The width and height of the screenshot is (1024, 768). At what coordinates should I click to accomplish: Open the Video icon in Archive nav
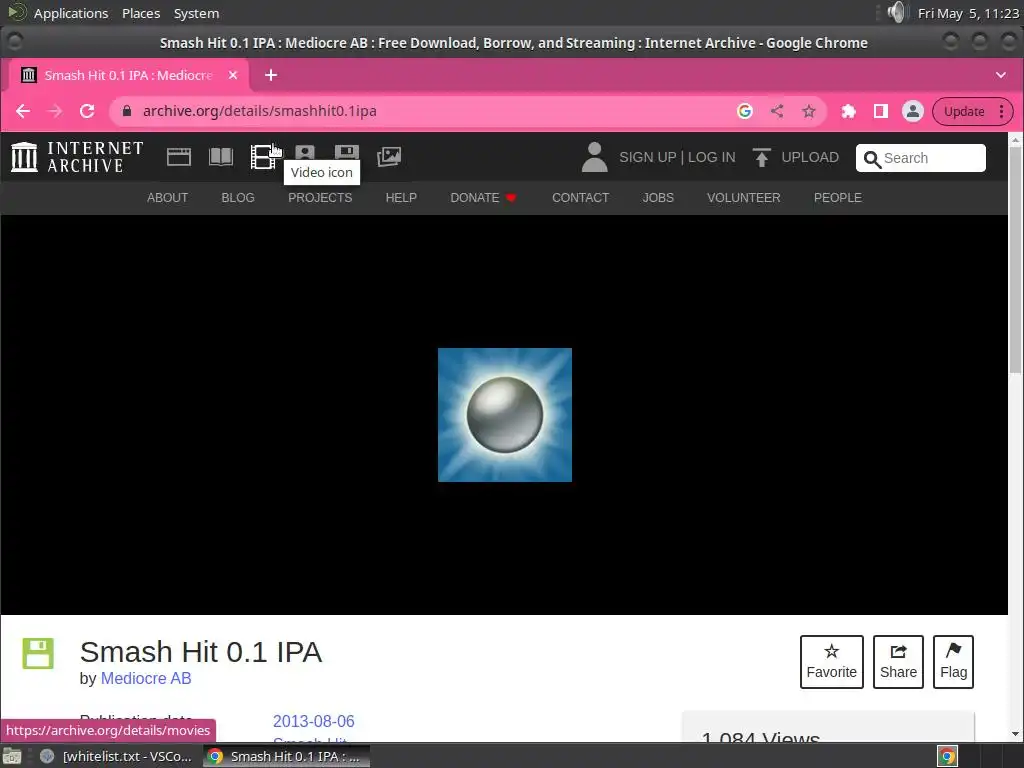[x=263, y=157]
